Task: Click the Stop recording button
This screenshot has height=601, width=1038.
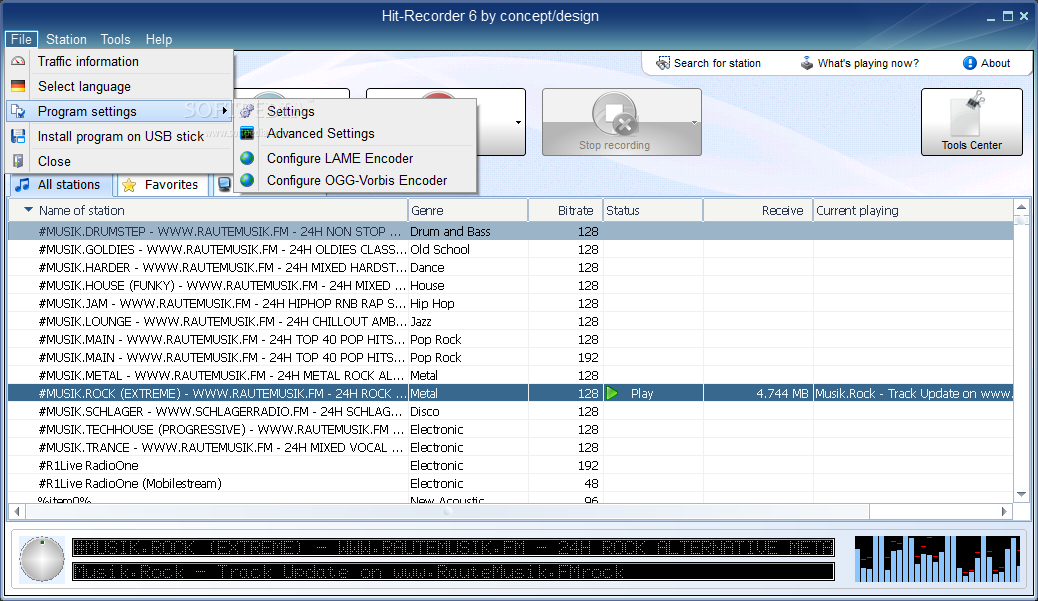Action: pyautogui.click(x=622, y=122)
